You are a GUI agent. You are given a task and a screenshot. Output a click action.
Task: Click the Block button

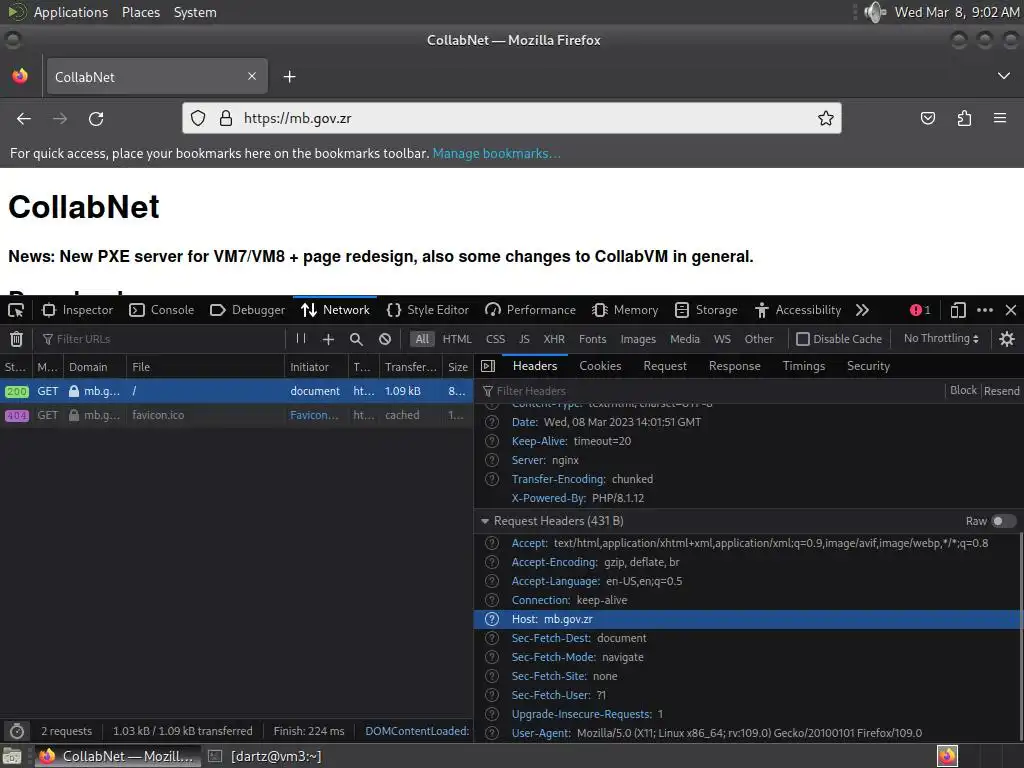[963, 391]
